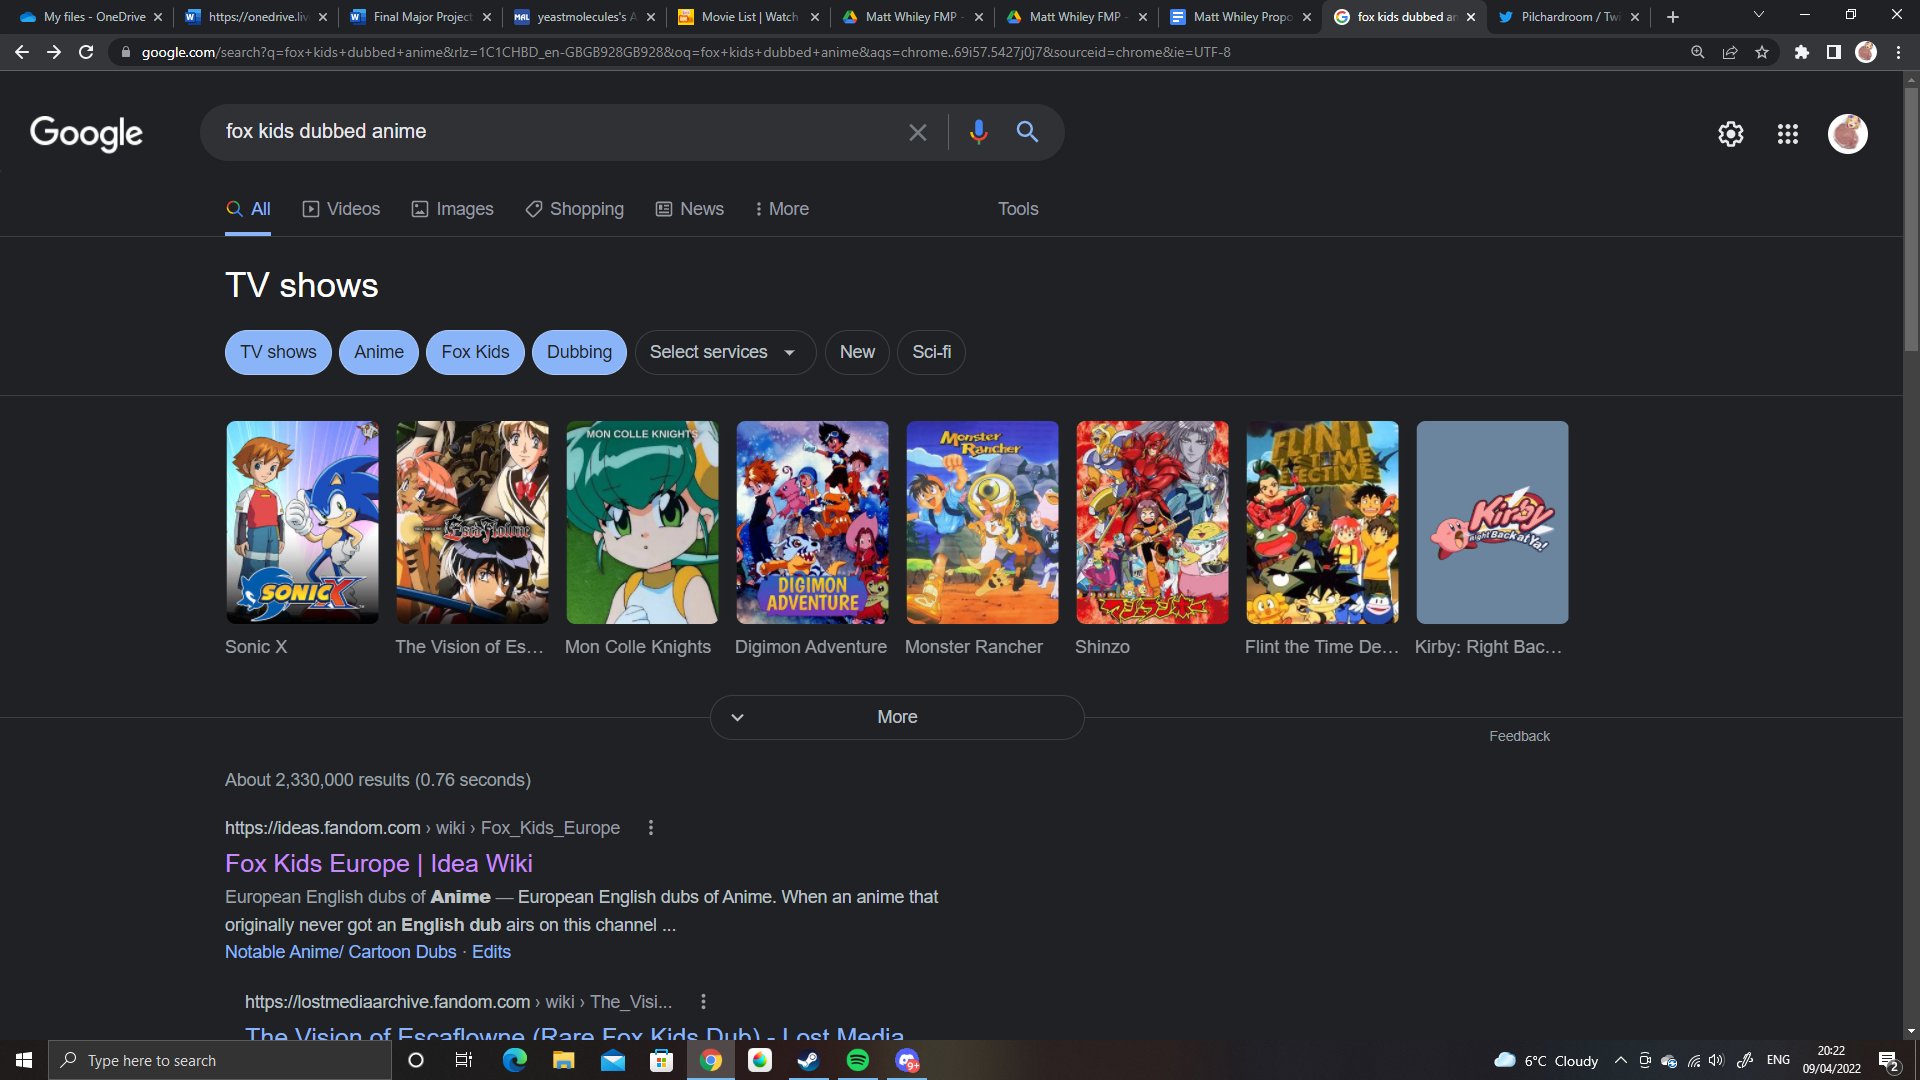1920x1080 pixels.
Task: Open the Google apps grid
Action: click(x=1788, y=134)
